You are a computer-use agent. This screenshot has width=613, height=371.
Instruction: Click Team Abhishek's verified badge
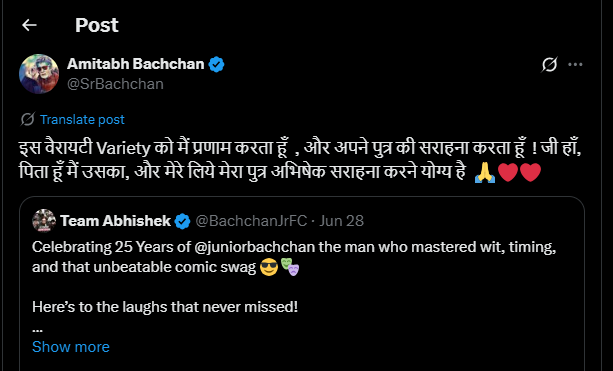pyautogui.click(x=182, y=221)
